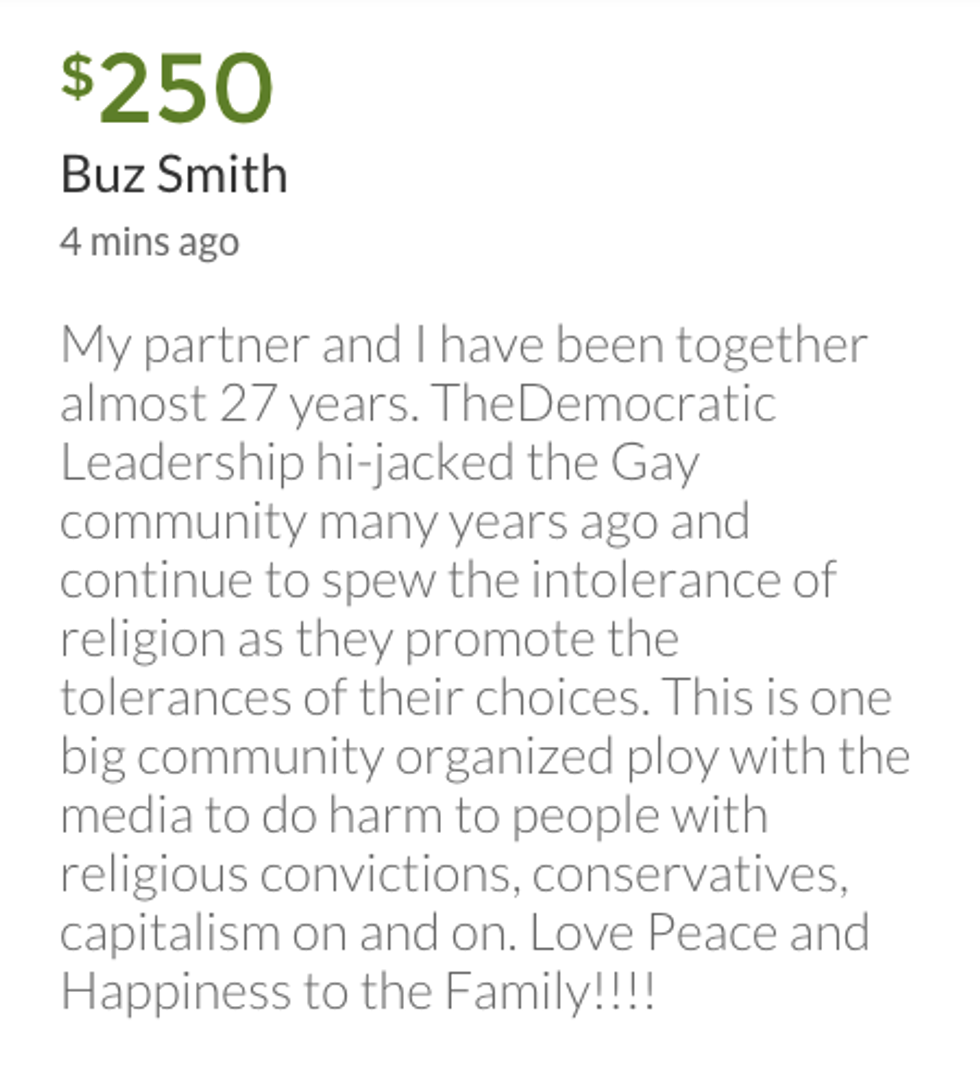This screenshot has height=1074, width=980.
Task: Click the word "media" in the comment
Action: pyautogui.click(x=123, y=816)
